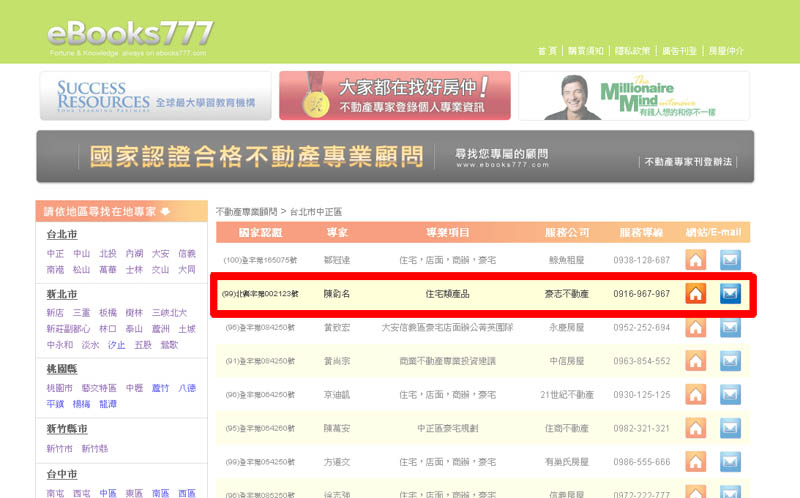800x498 pixels.
Task: Click email icon for 0938-128-687 row
Action: pyautogui.click(x=730, y=260)
